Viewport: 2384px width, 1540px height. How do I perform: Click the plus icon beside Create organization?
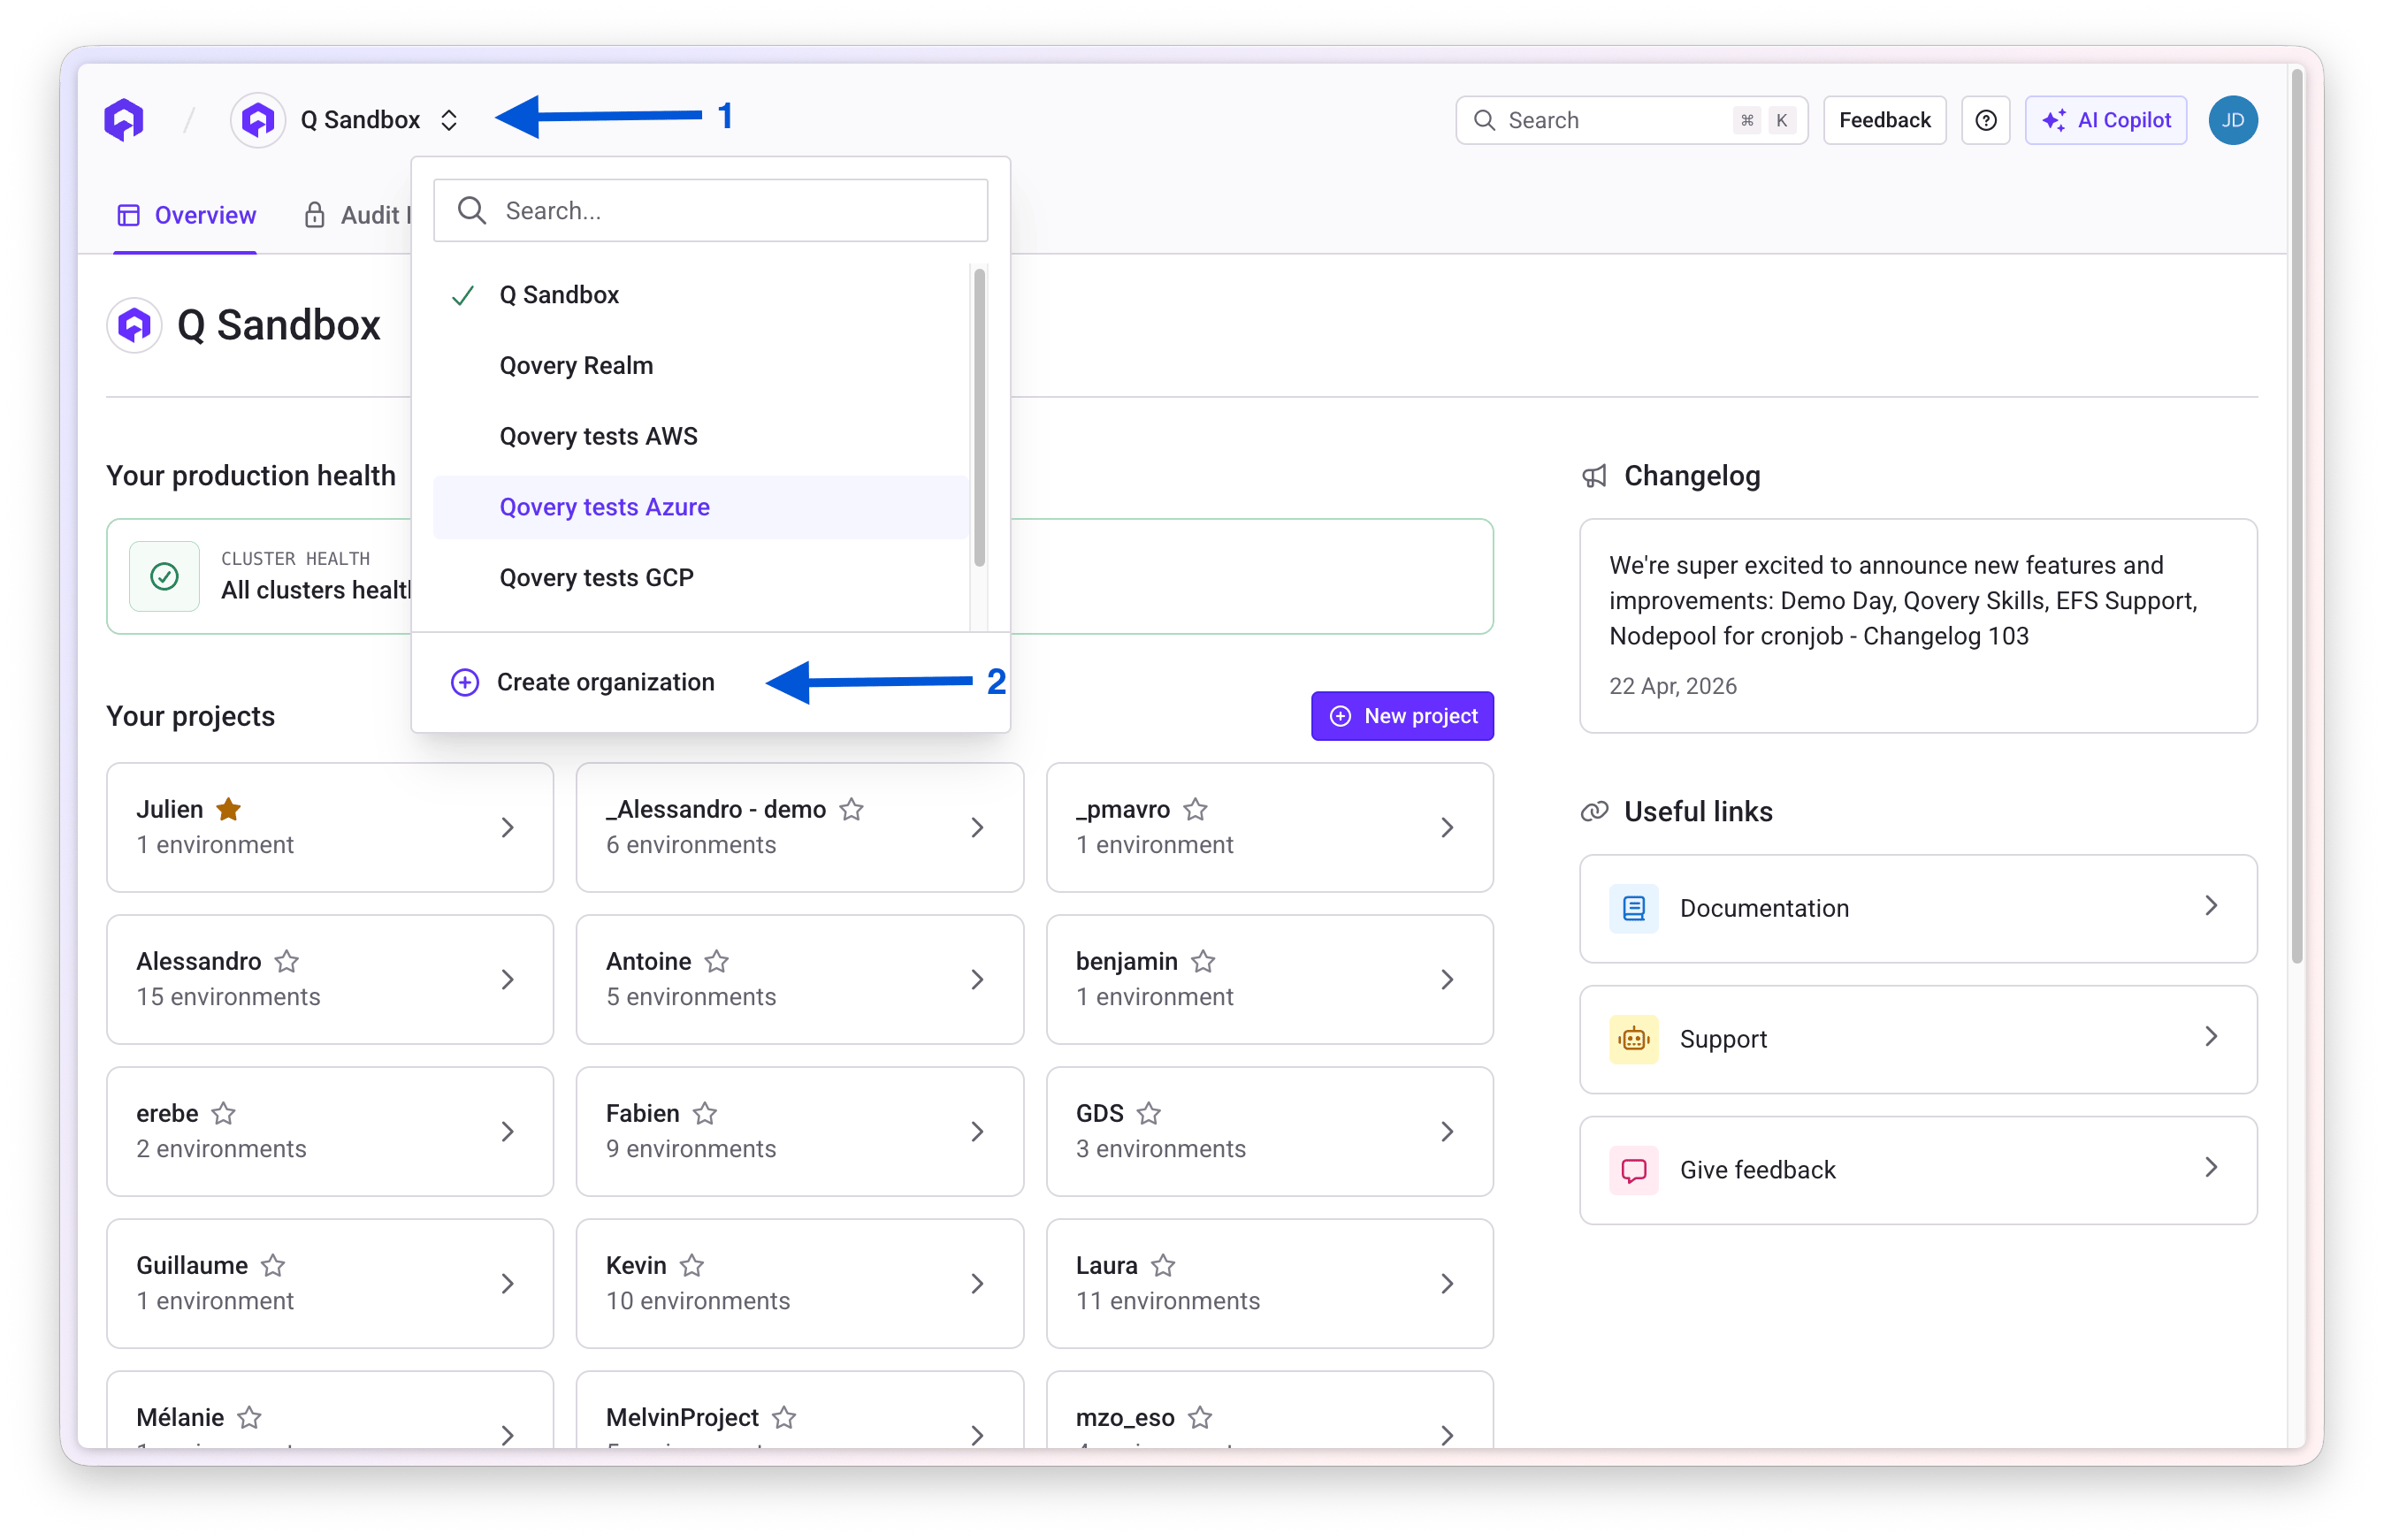pyautogui.click(x=464, y=682)
